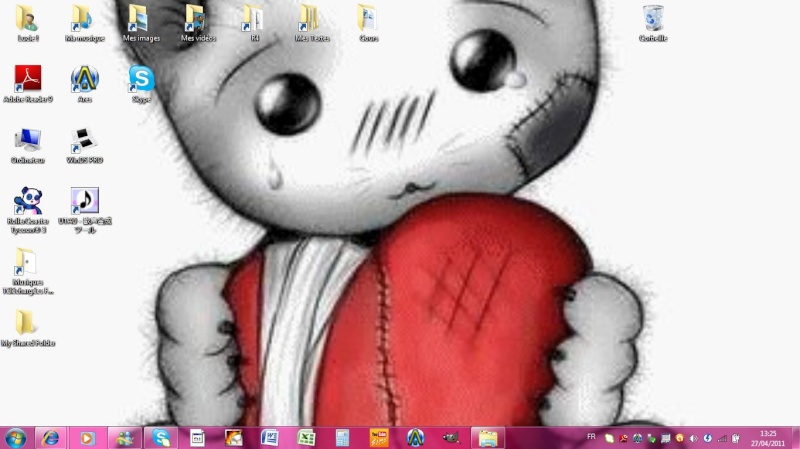Click the orange circular tray icon
This screenshot has width=800, height=449.
tap(680, 438)
